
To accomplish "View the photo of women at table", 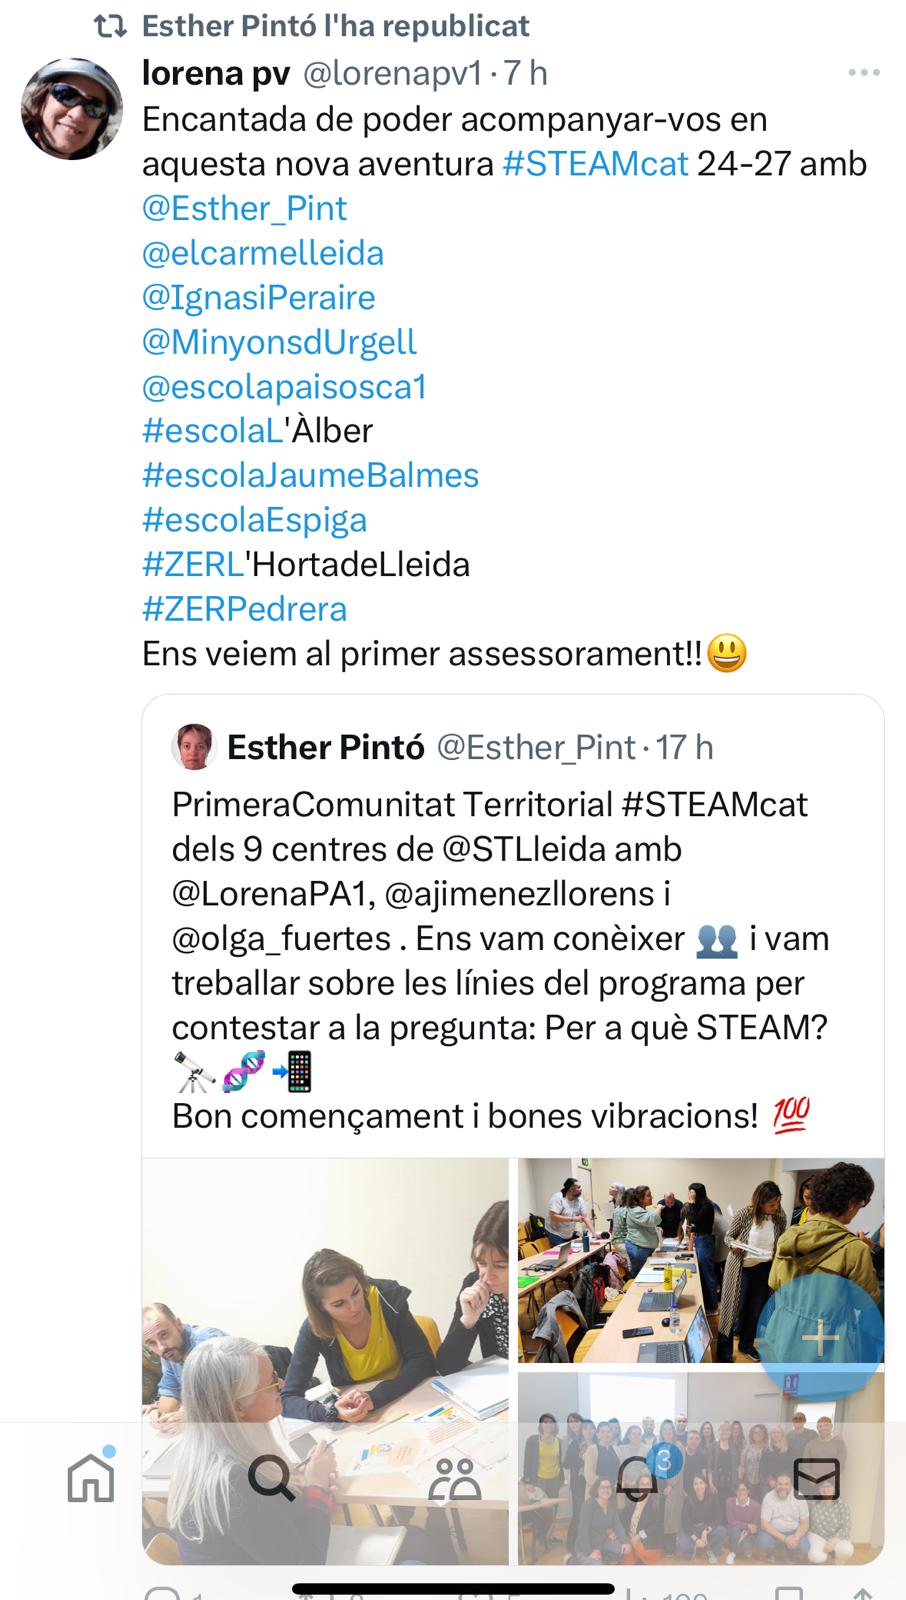I will tap(325, 1361).
